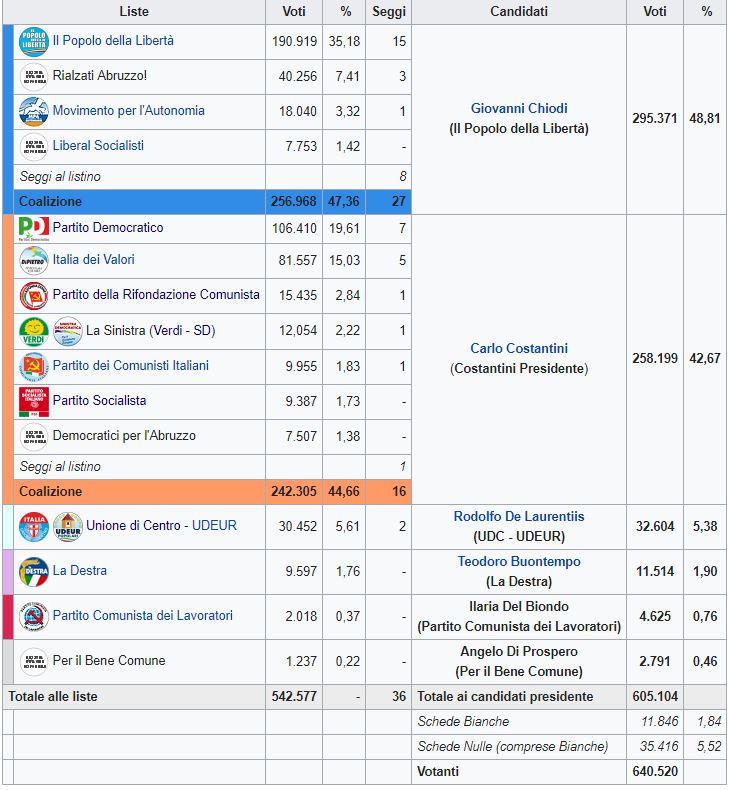Open the Movimento per l'Autonomia logo image
Screen dimensions: 729x790
[34, 111]
